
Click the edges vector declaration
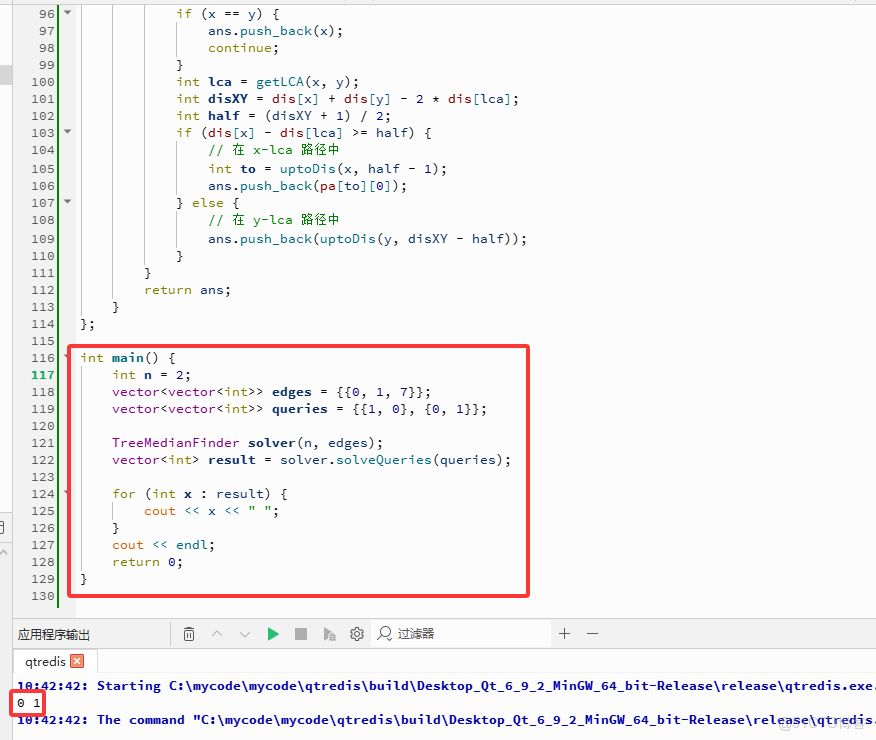[x=271, y=392]
